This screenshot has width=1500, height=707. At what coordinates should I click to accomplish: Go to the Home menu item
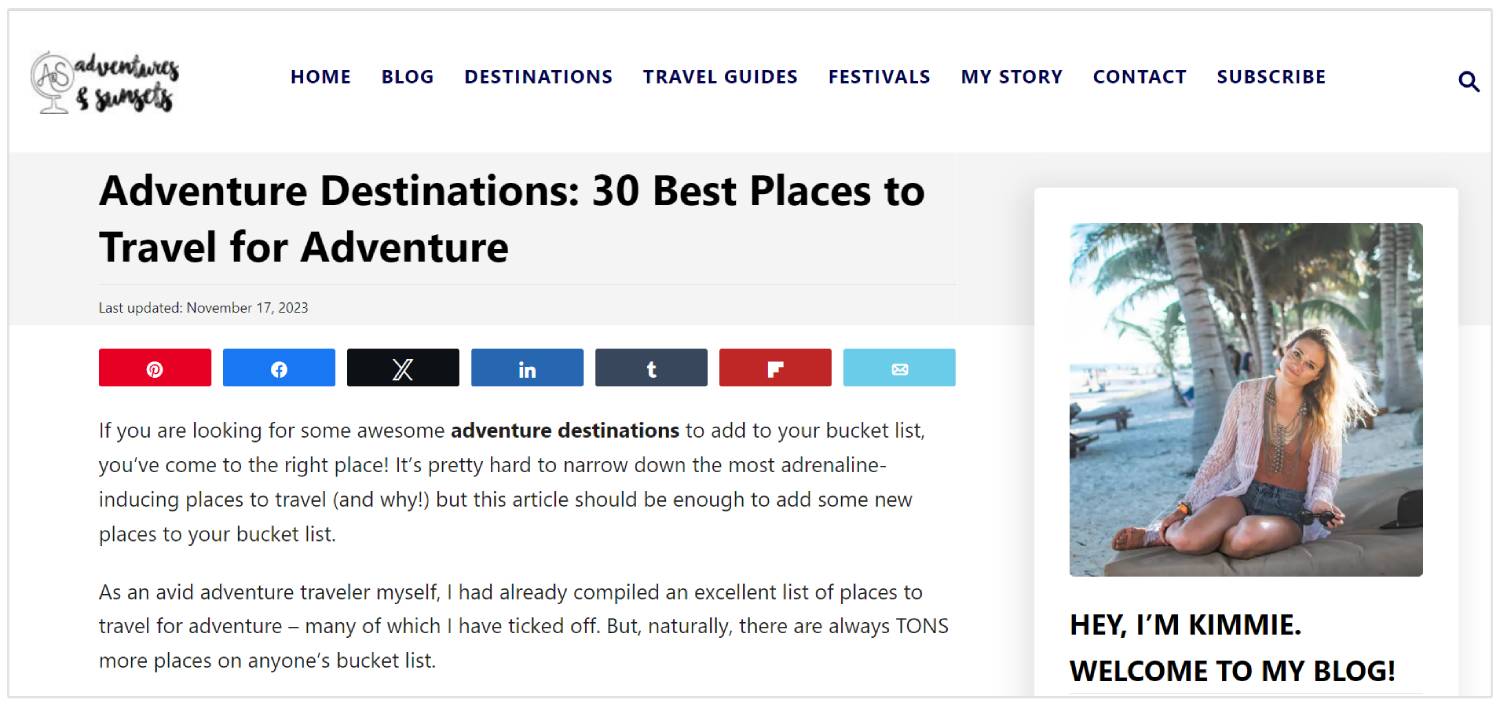(x=320, y=77)
